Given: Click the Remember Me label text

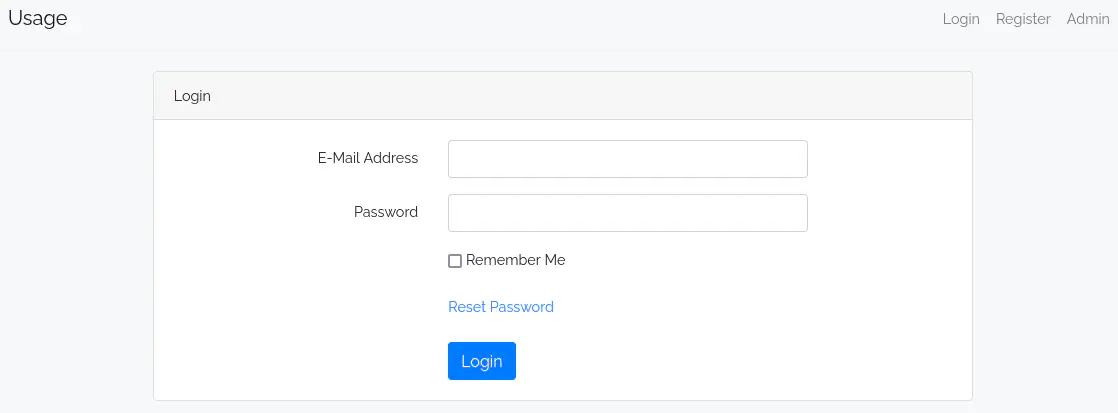Looking at the screenshot, I should (x=515, y=260).
